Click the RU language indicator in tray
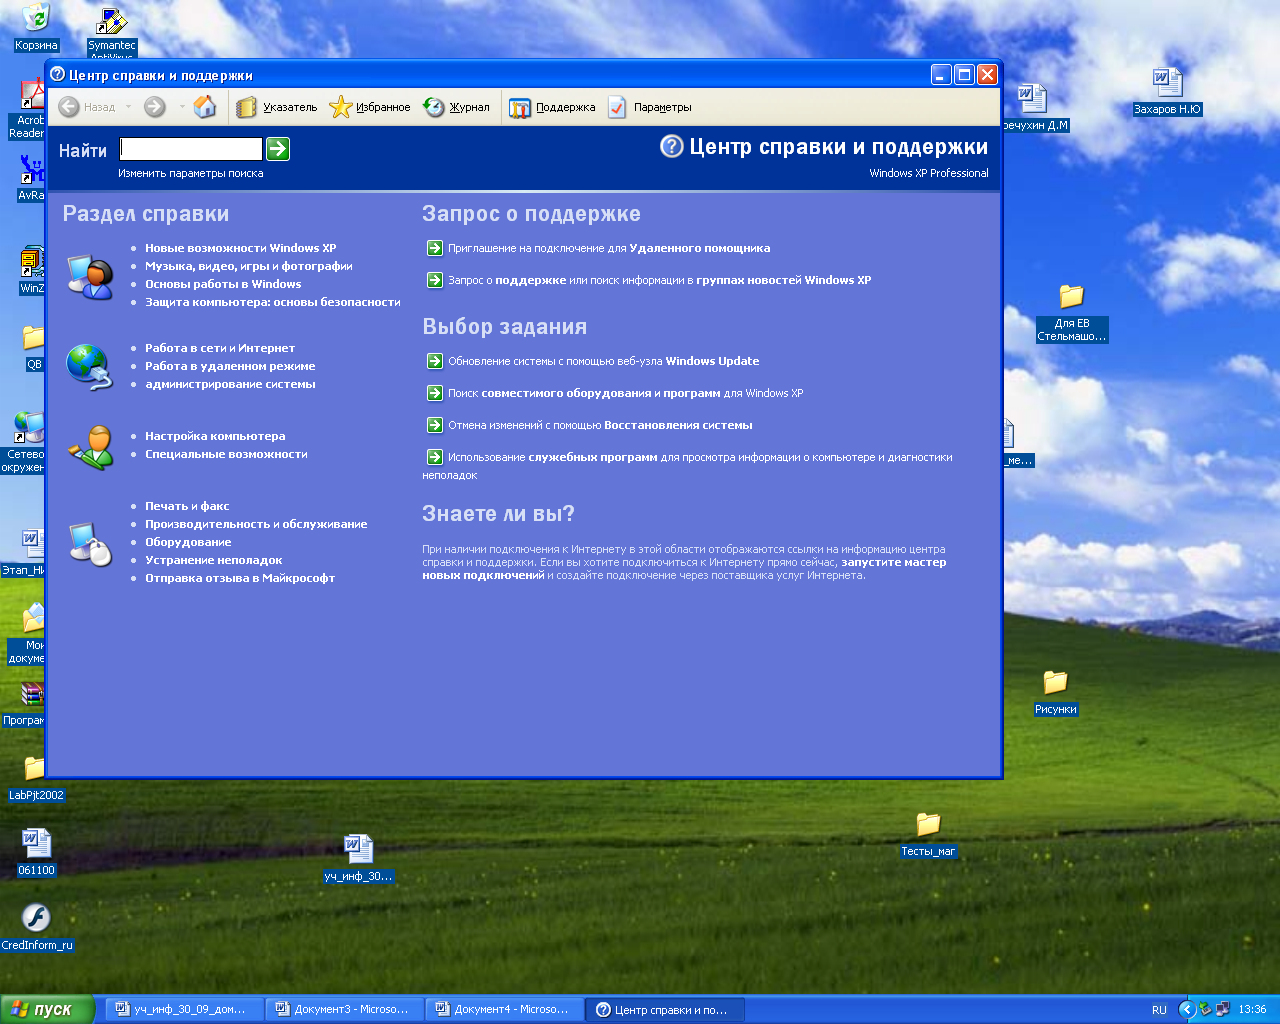 (x=1159, y=1010)
